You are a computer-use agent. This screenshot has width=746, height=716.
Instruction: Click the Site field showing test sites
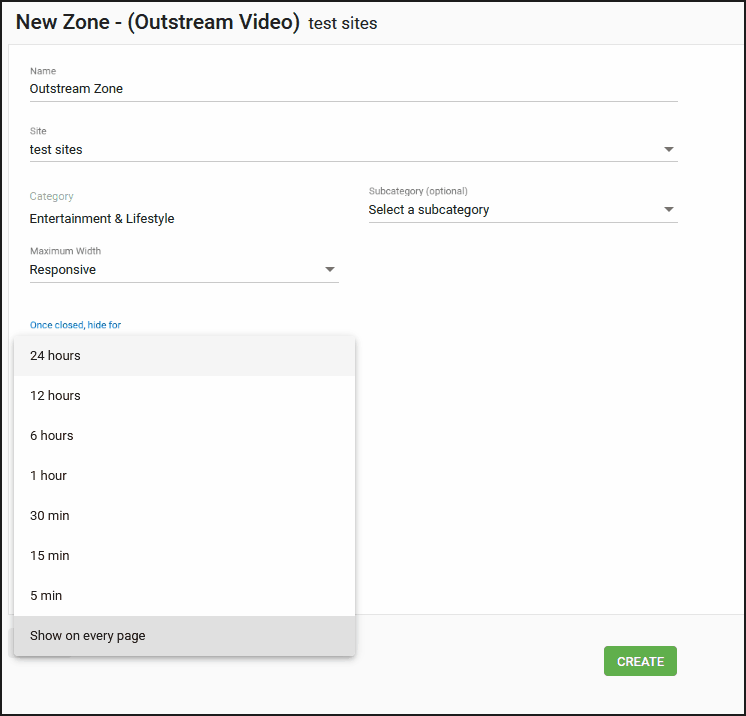tap(353, 149)
